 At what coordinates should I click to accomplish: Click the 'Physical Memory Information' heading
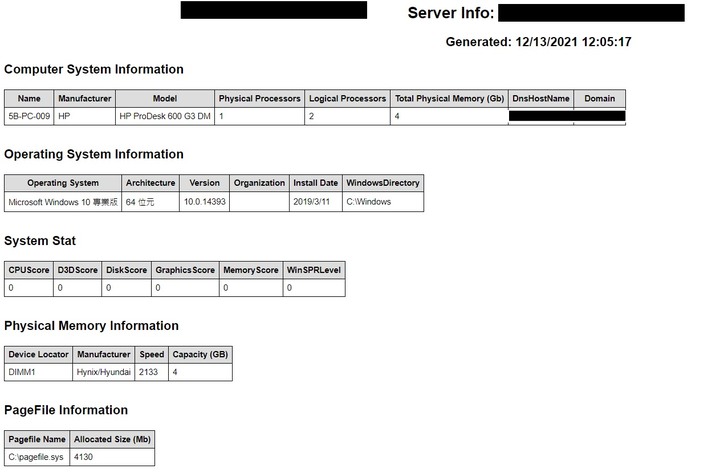coord(91,326)
